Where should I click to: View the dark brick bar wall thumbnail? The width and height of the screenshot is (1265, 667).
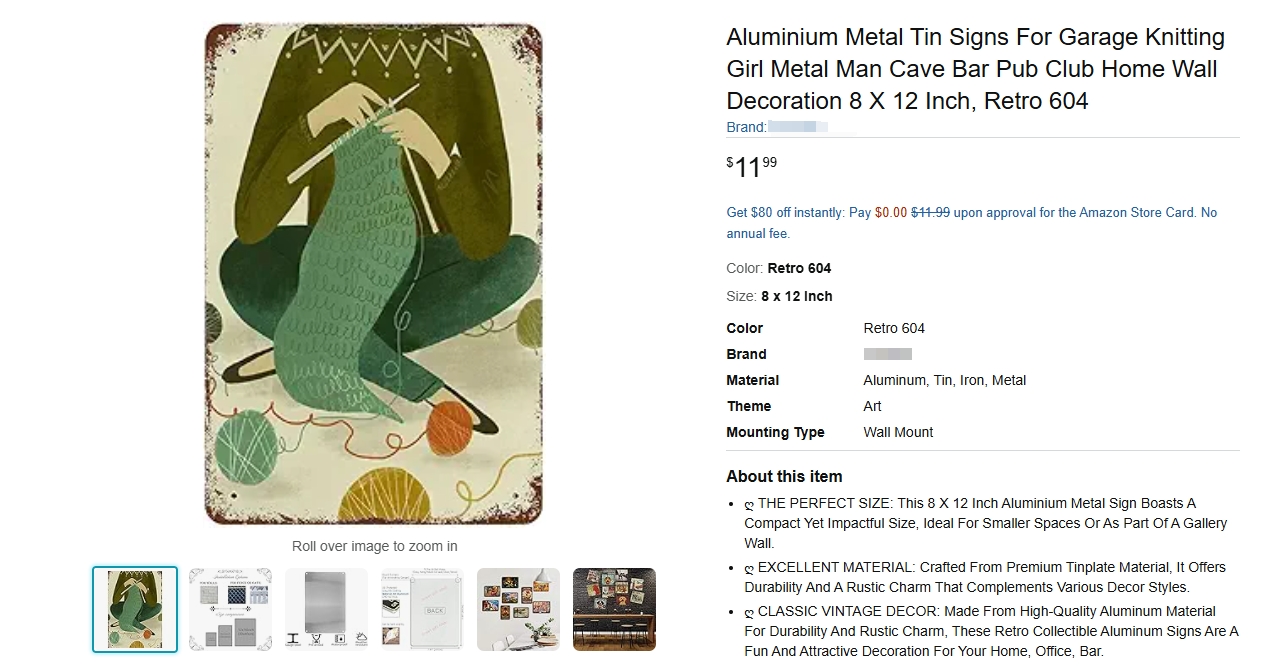point(614,610)
